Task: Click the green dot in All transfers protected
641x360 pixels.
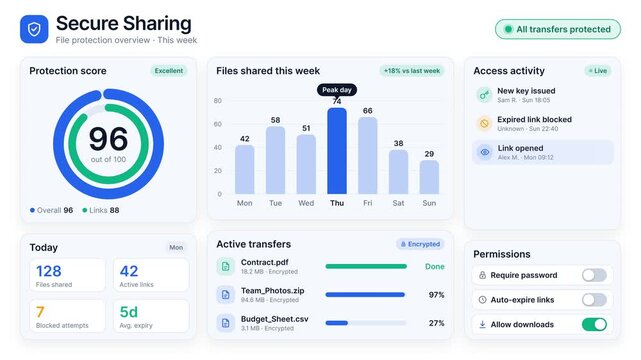Action: (508, 29)
